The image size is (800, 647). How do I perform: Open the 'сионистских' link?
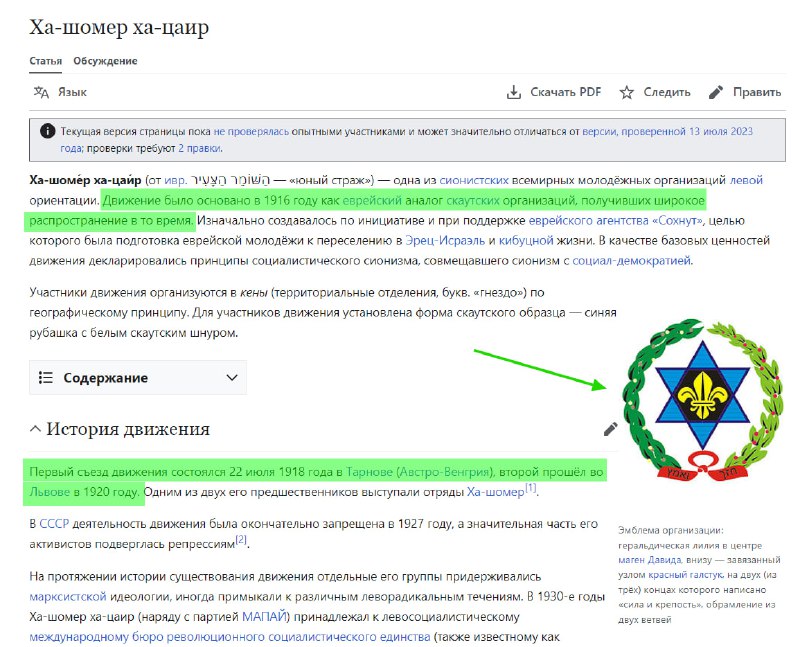tap(474, 180)
